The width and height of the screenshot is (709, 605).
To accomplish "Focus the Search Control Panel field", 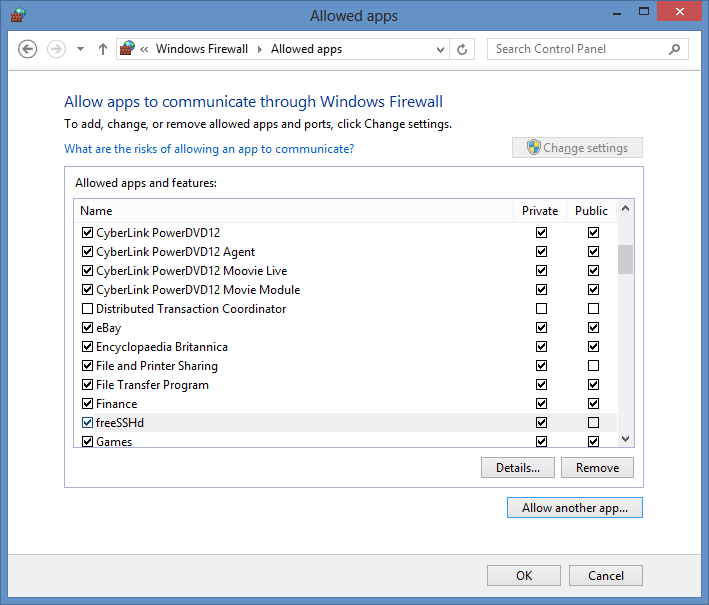I will pyautogui.click(x=587, y=49).
